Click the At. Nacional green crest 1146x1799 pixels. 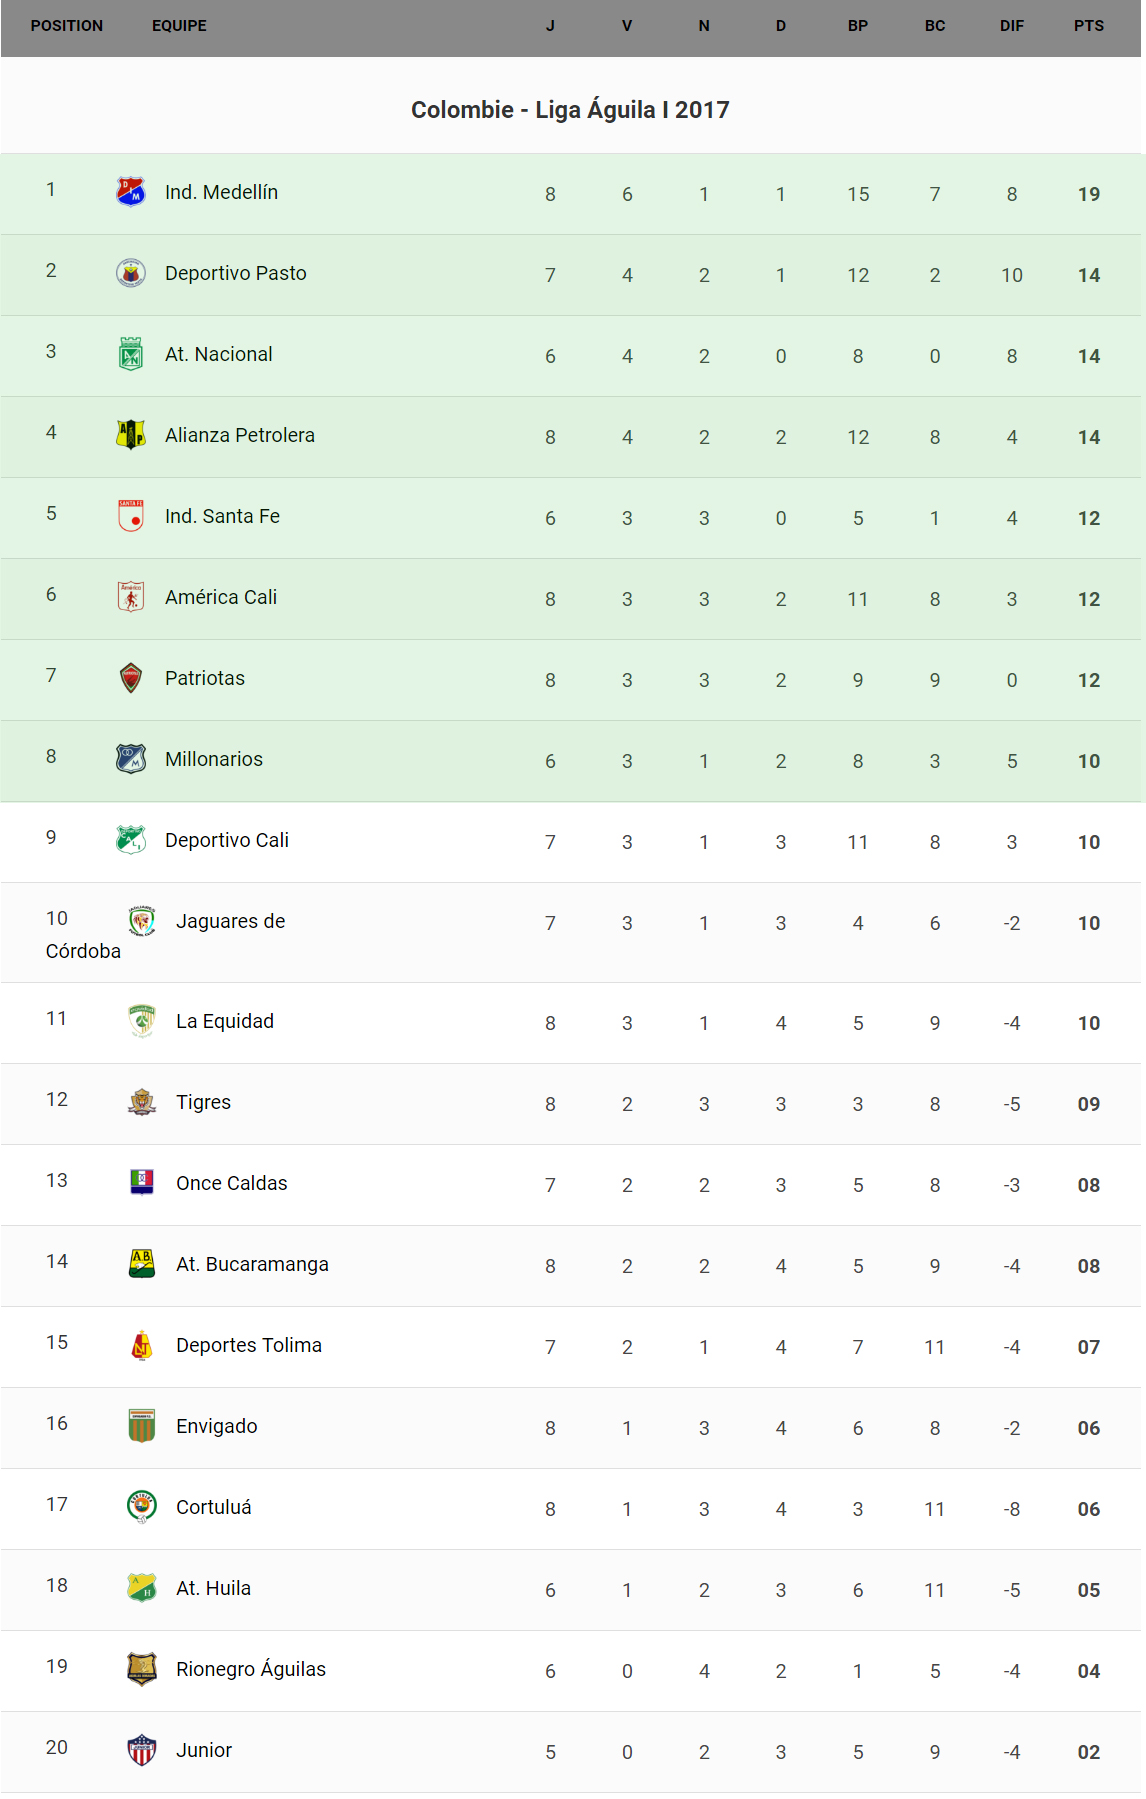pos(131,354)
